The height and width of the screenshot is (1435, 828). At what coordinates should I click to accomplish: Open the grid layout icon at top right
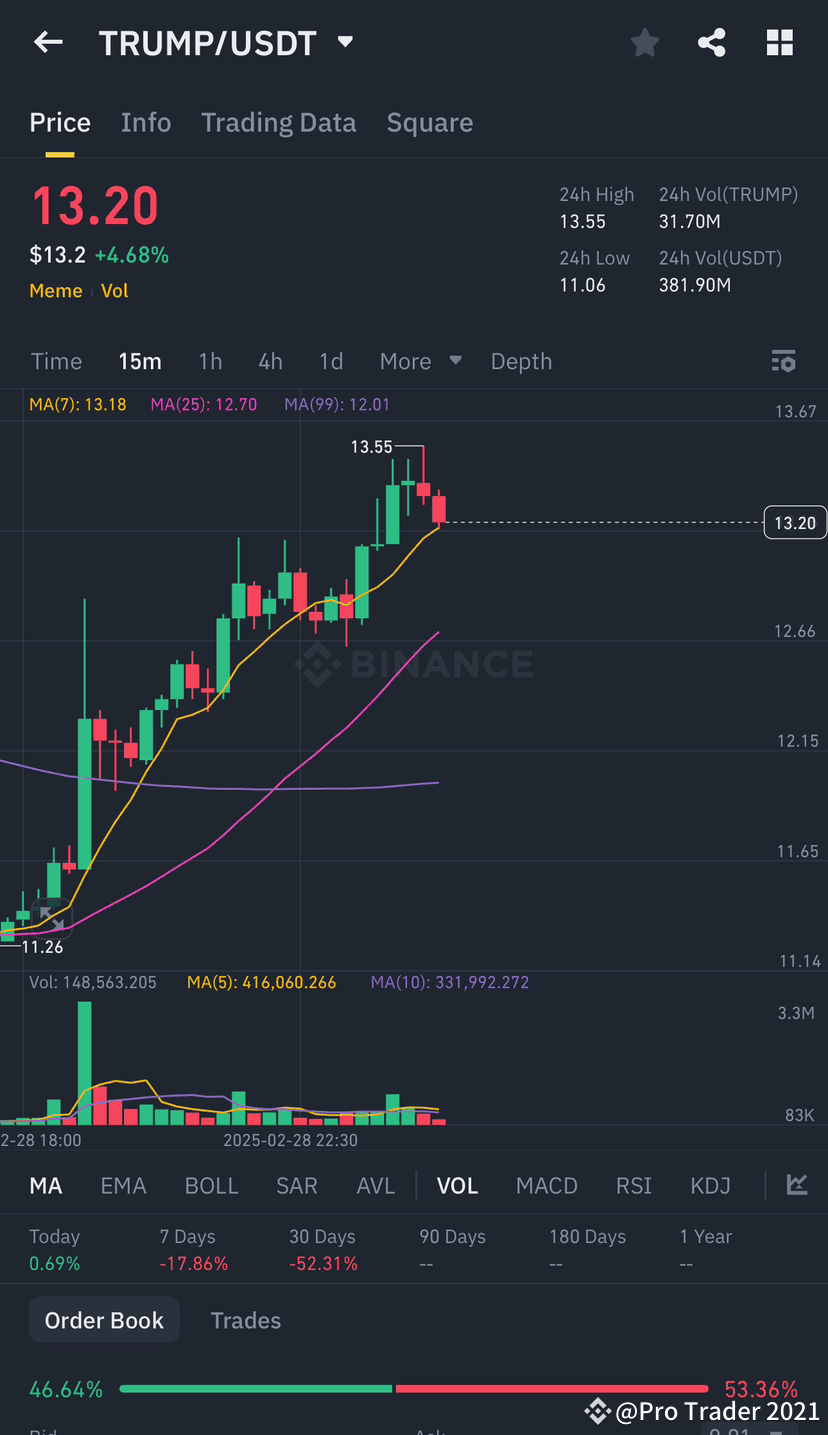(780, 42)
